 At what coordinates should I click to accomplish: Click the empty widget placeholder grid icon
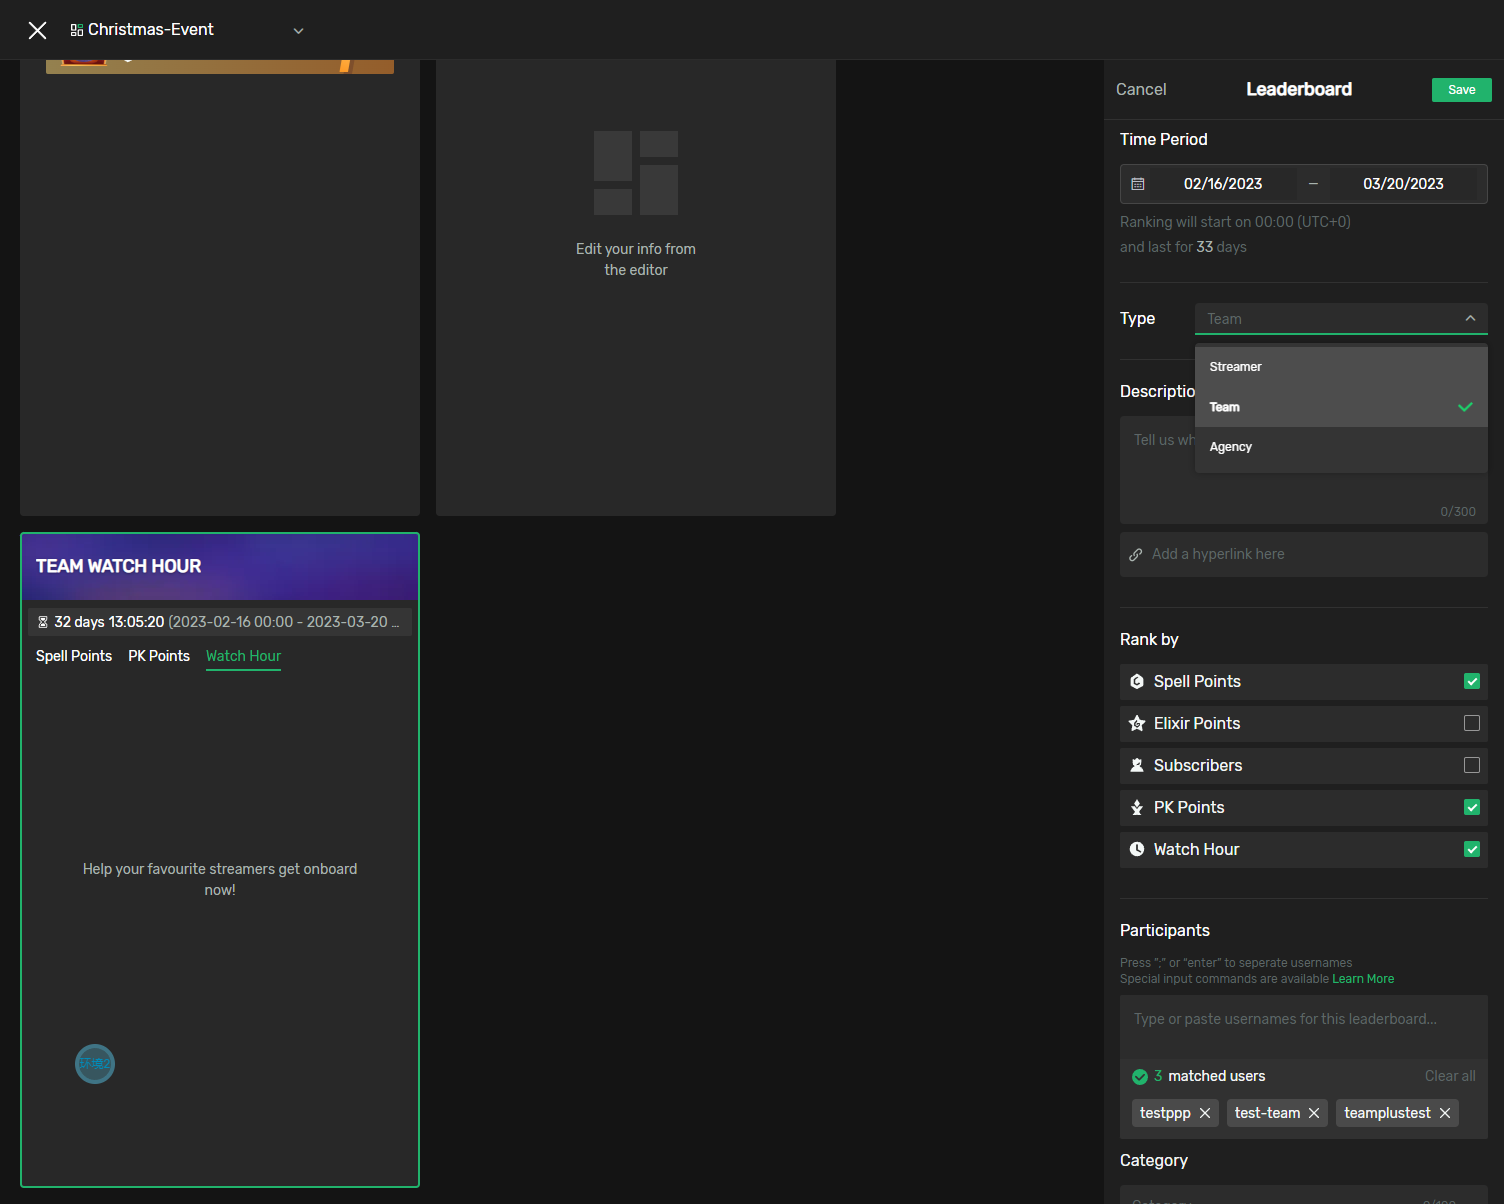tap(636, 173)
